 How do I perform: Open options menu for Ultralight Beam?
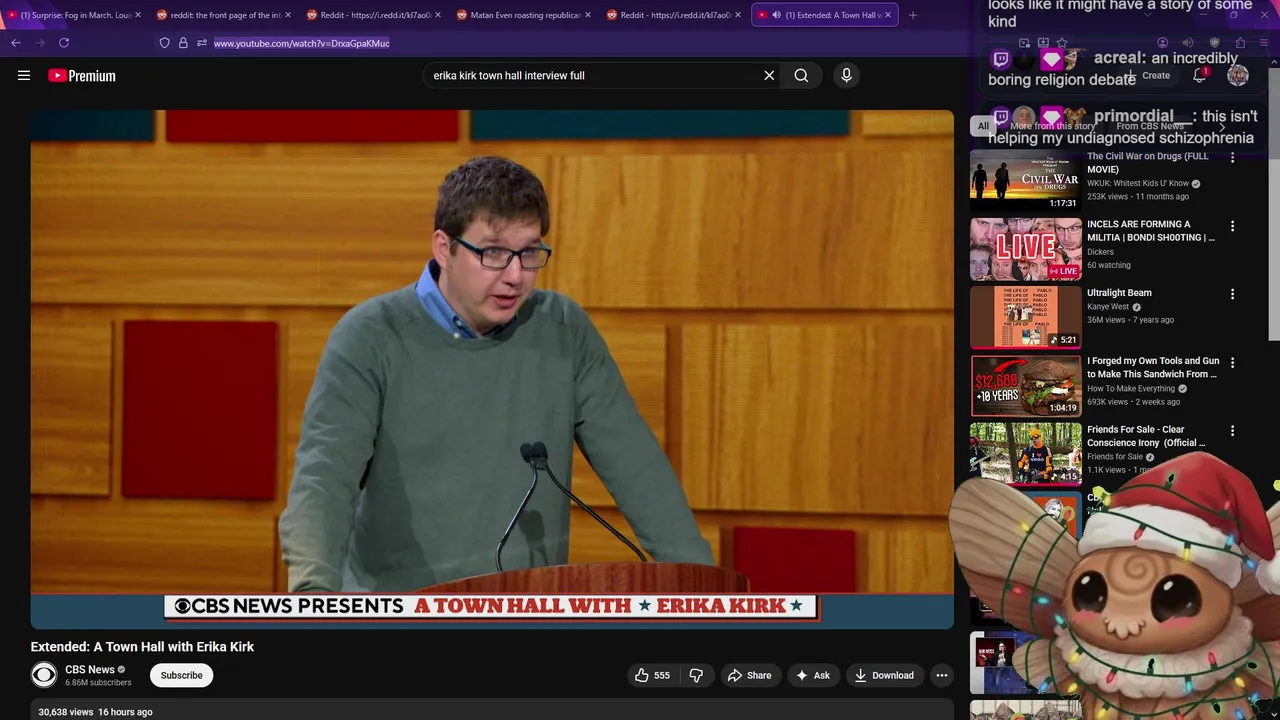pos(1232,294)
